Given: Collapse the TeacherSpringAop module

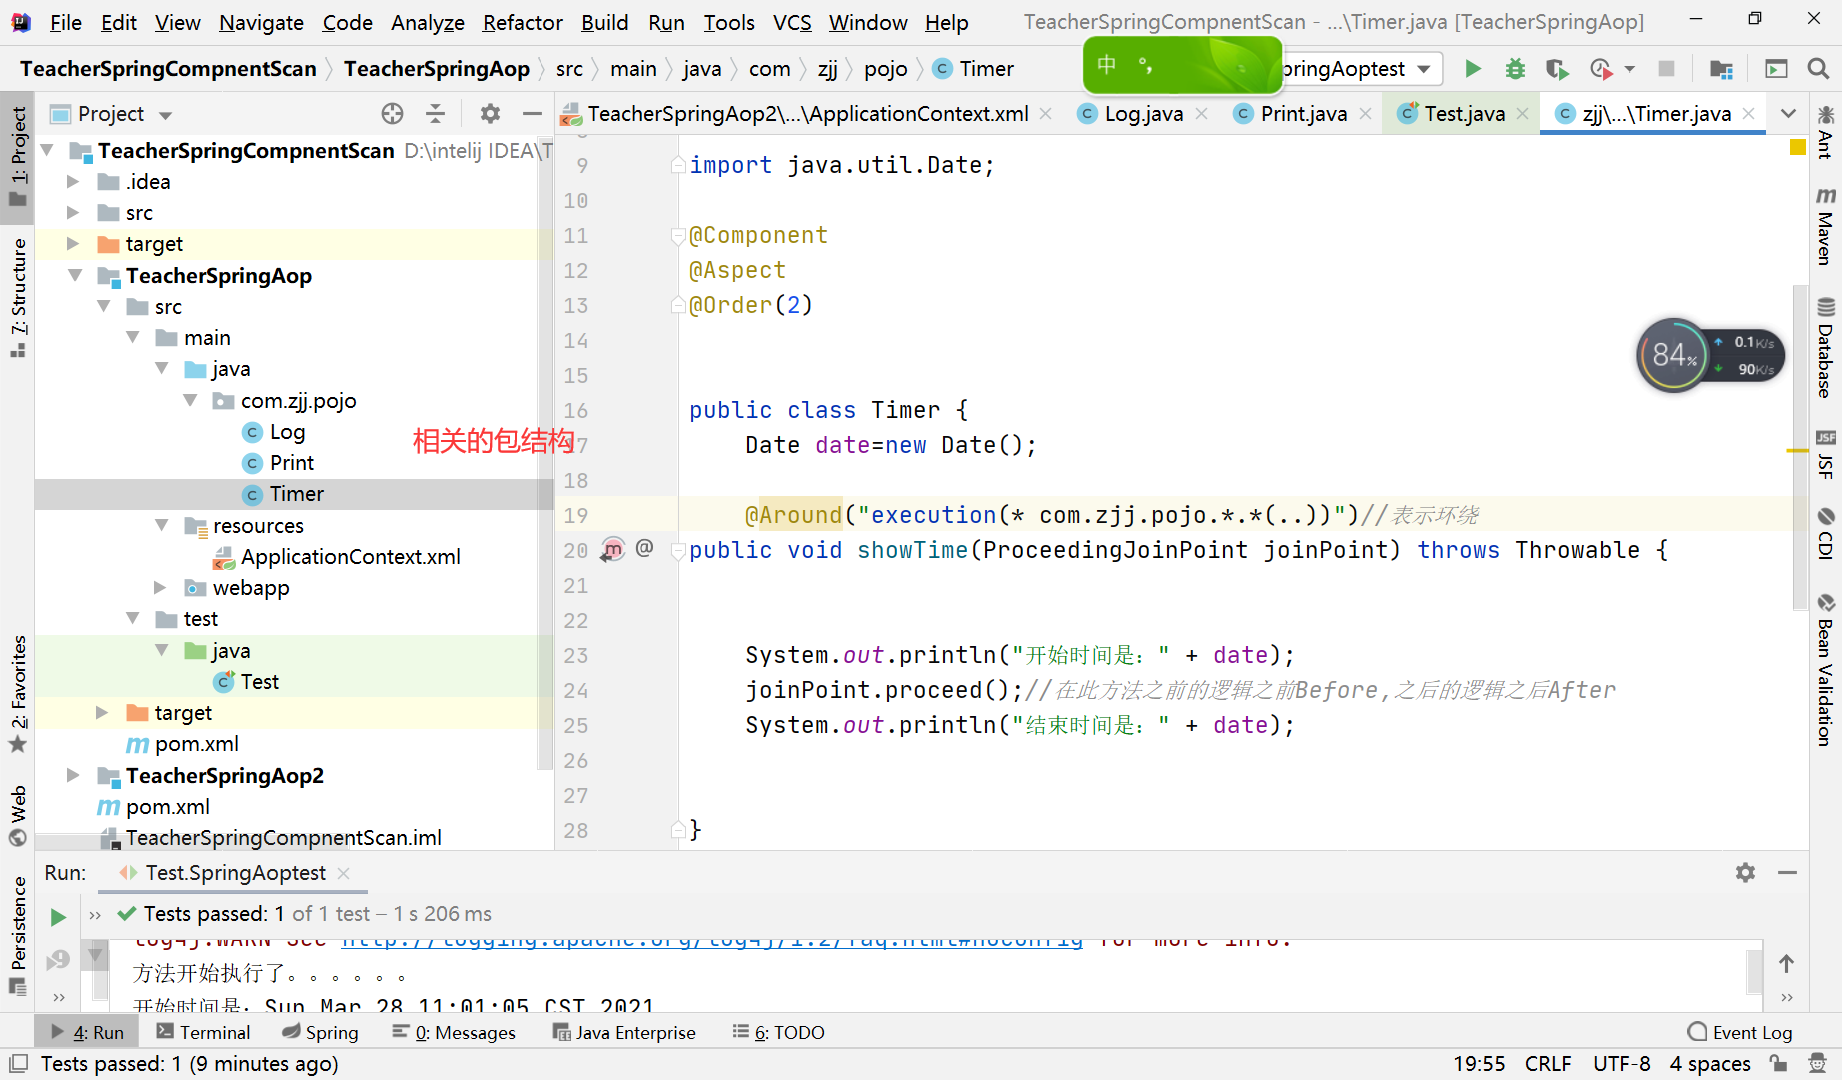Looking at the screenshot, I should coord(74,275).
